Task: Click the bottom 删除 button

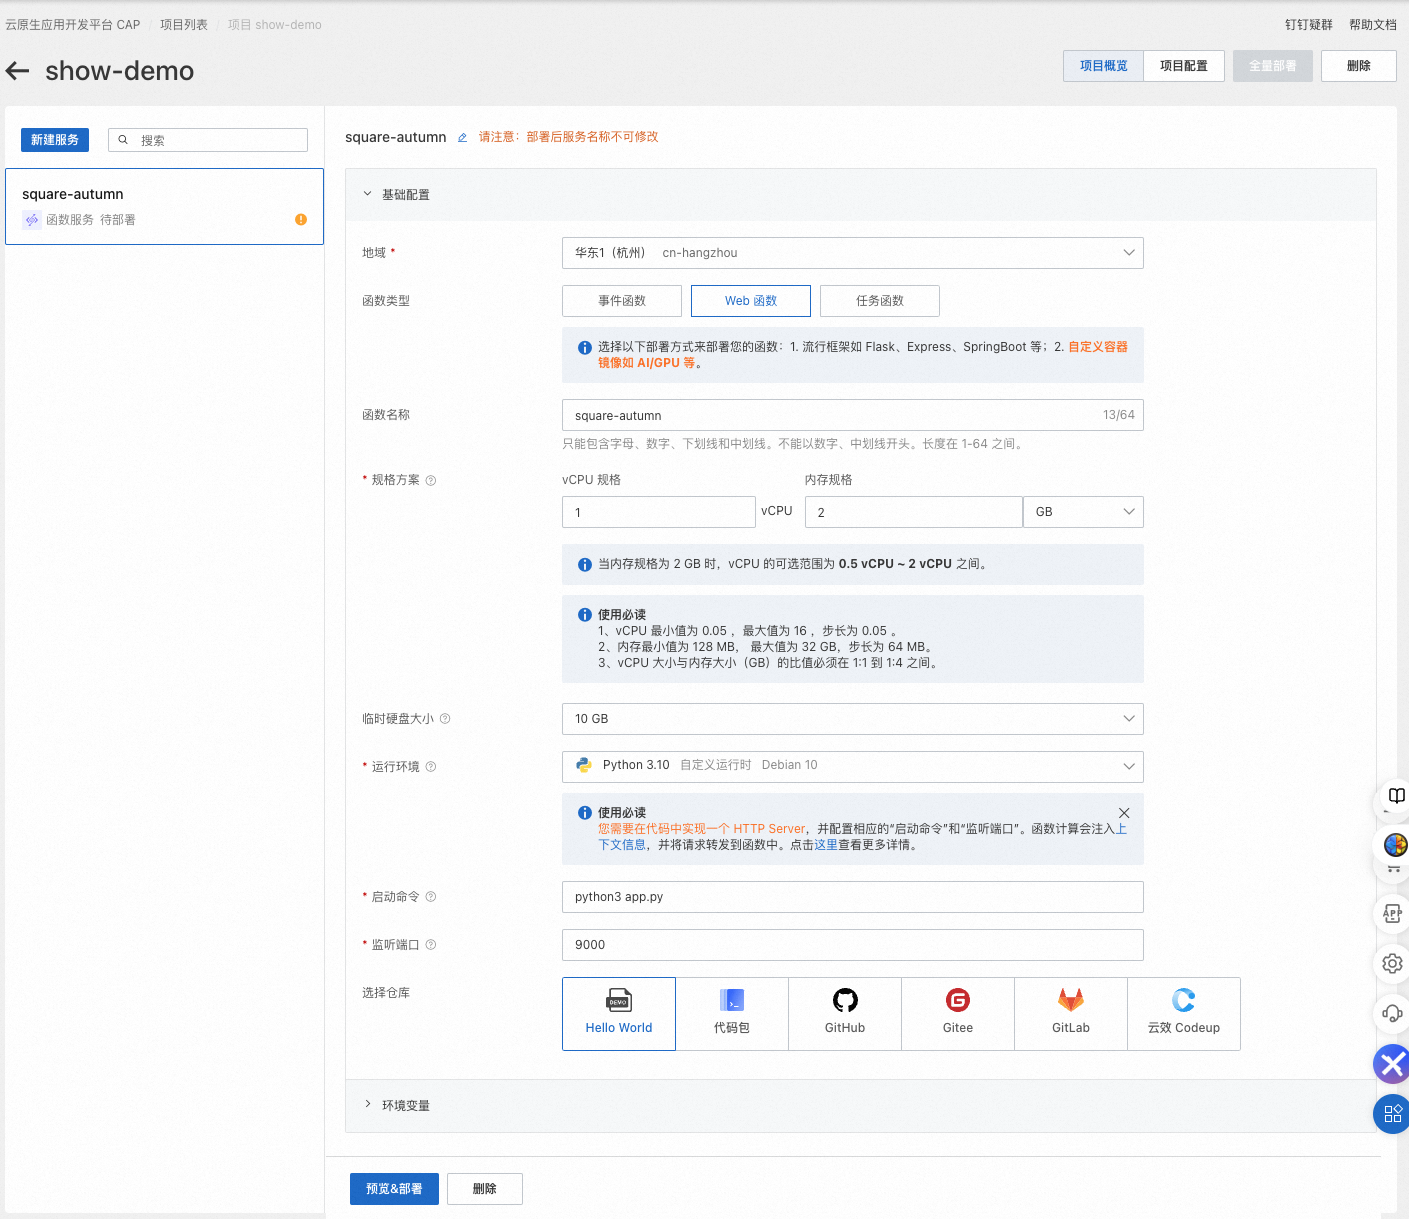Action: (x=485, y=1189)
